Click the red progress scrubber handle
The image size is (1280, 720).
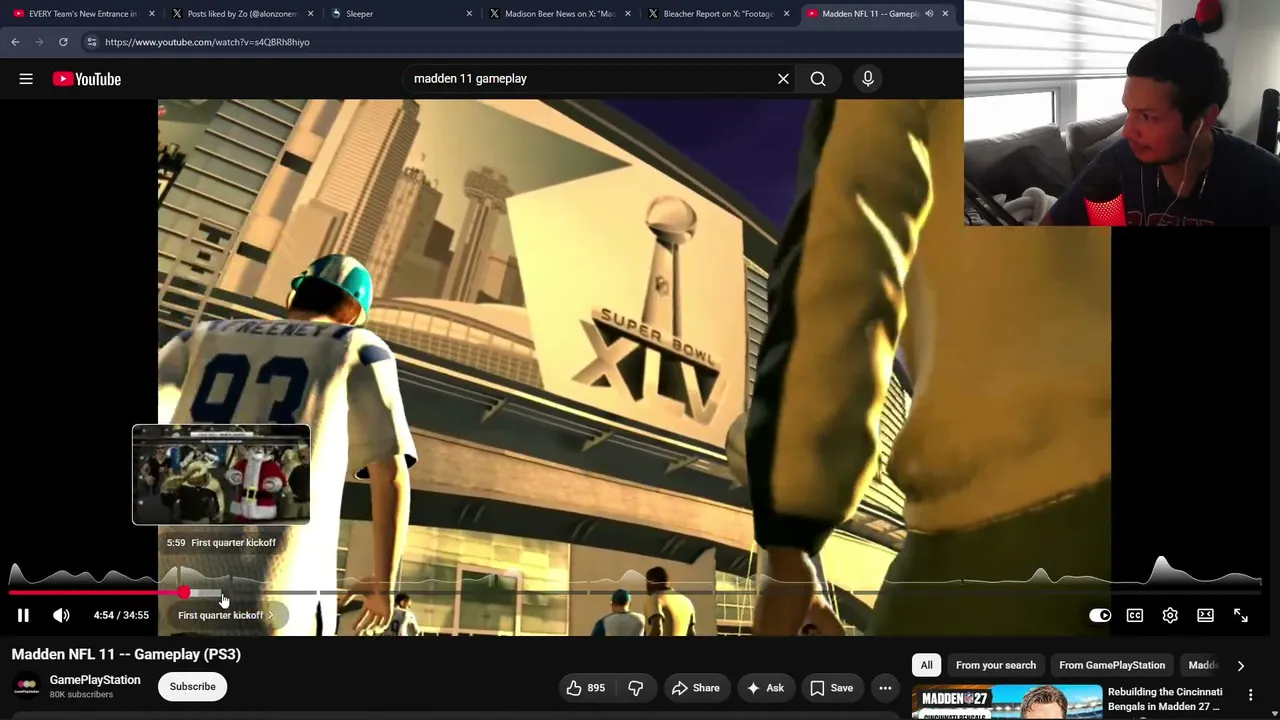tap(184, 594)
